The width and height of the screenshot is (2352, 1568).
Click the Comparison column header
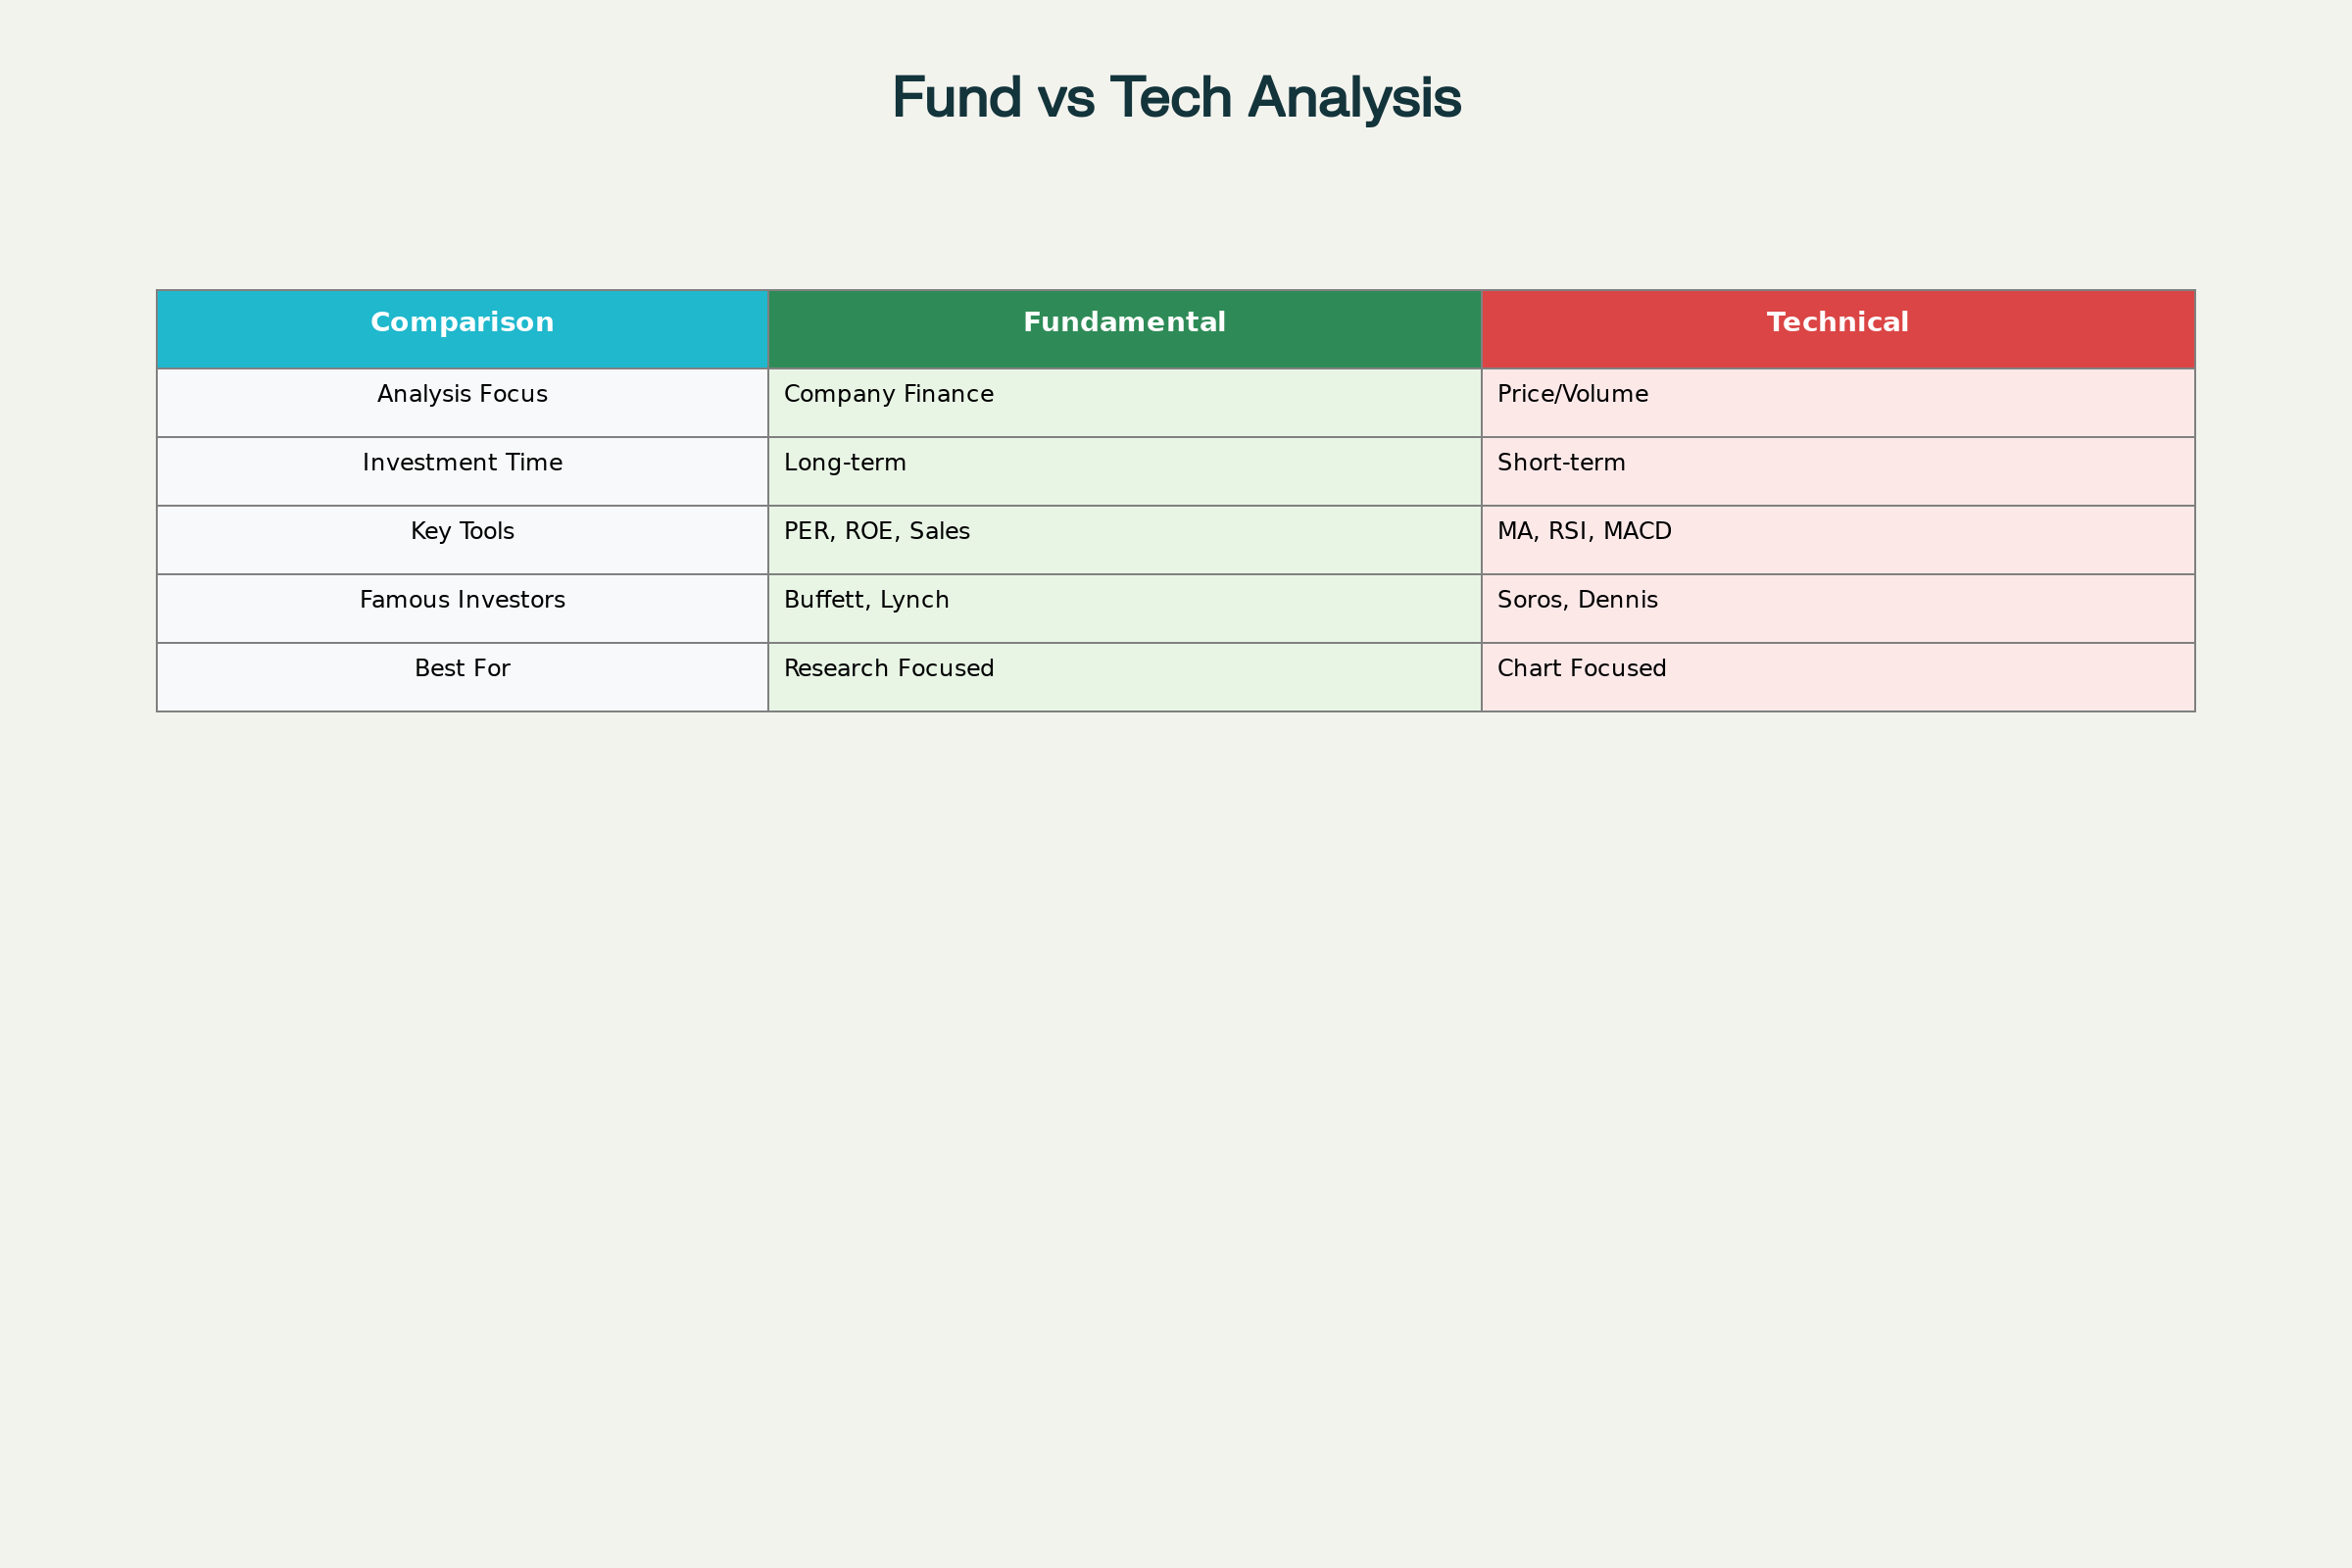(x=462, y=329)
